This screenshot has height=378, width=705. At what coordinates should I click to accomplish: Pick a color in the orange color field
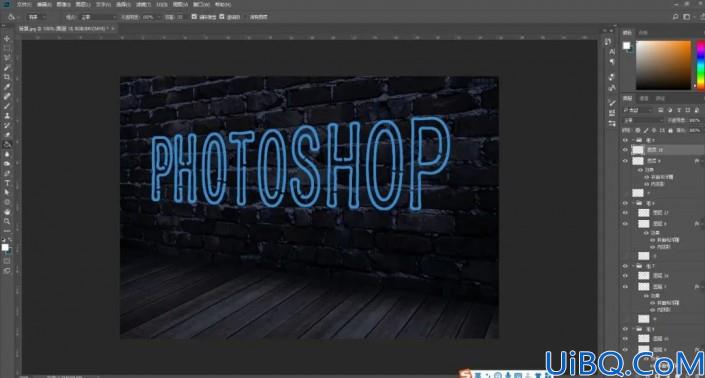point(663,65)
